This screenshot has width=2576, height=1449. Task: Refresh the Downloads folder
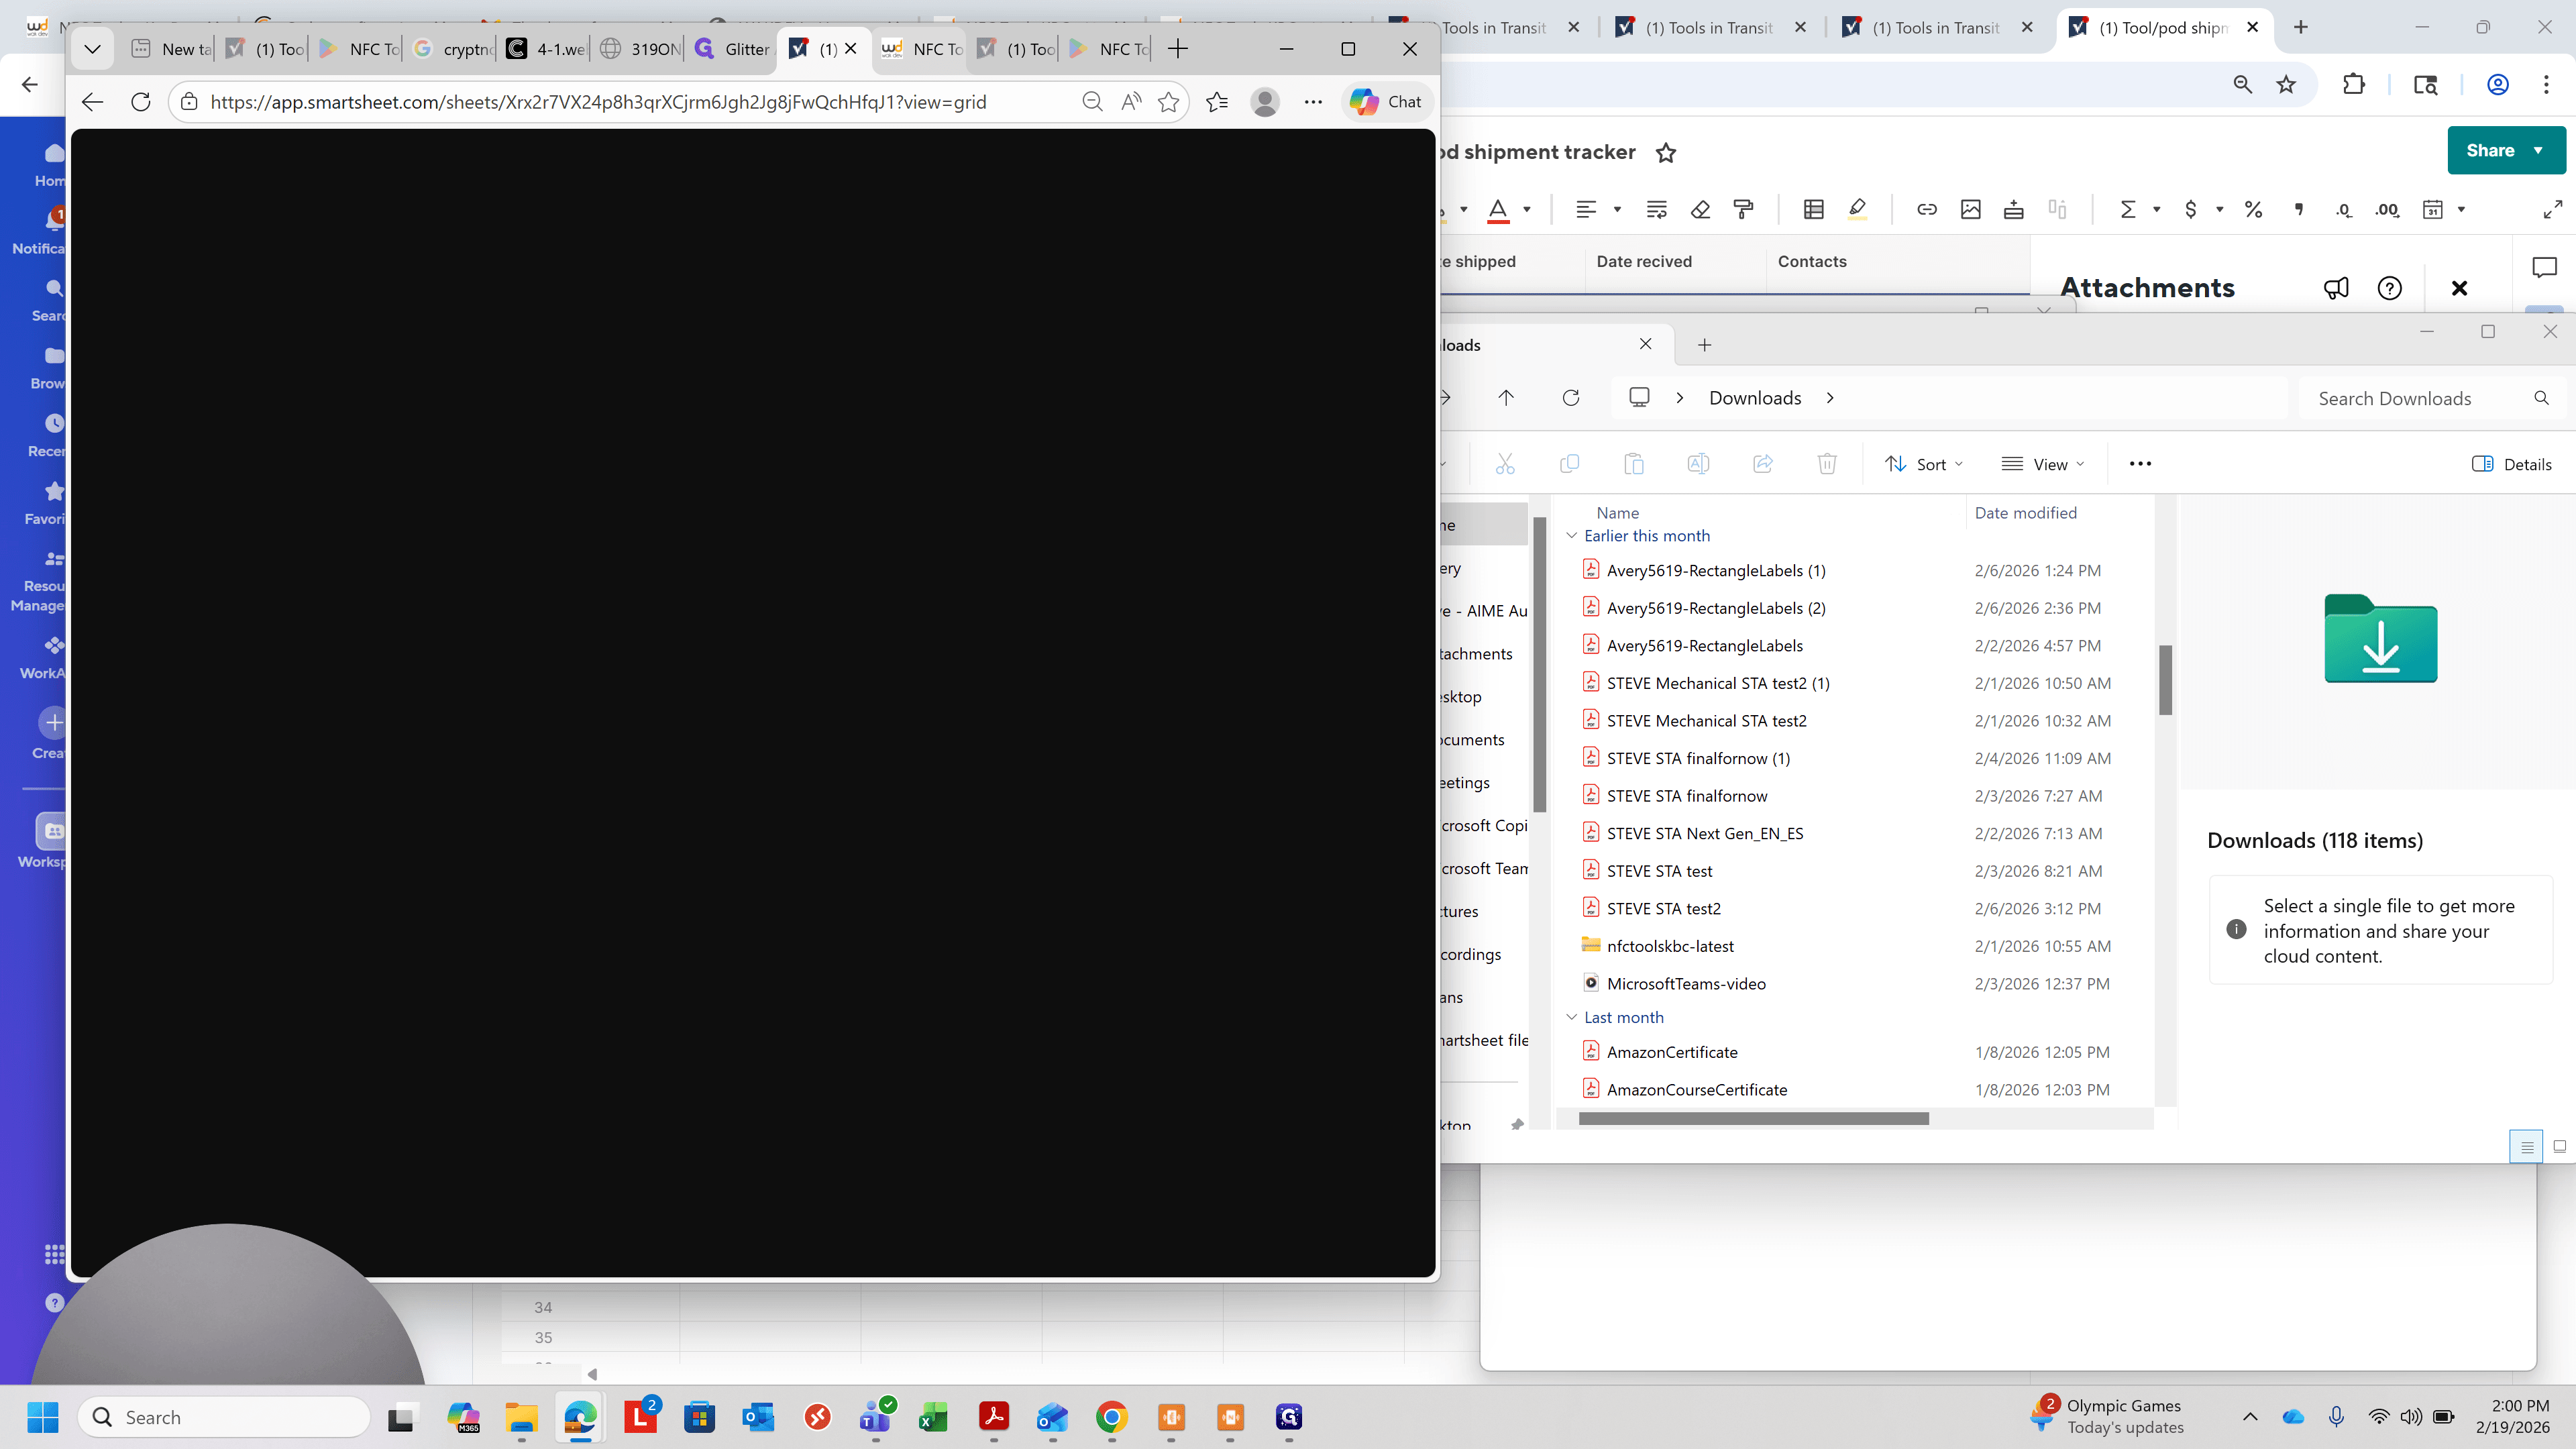click(x=1570, y=398)
